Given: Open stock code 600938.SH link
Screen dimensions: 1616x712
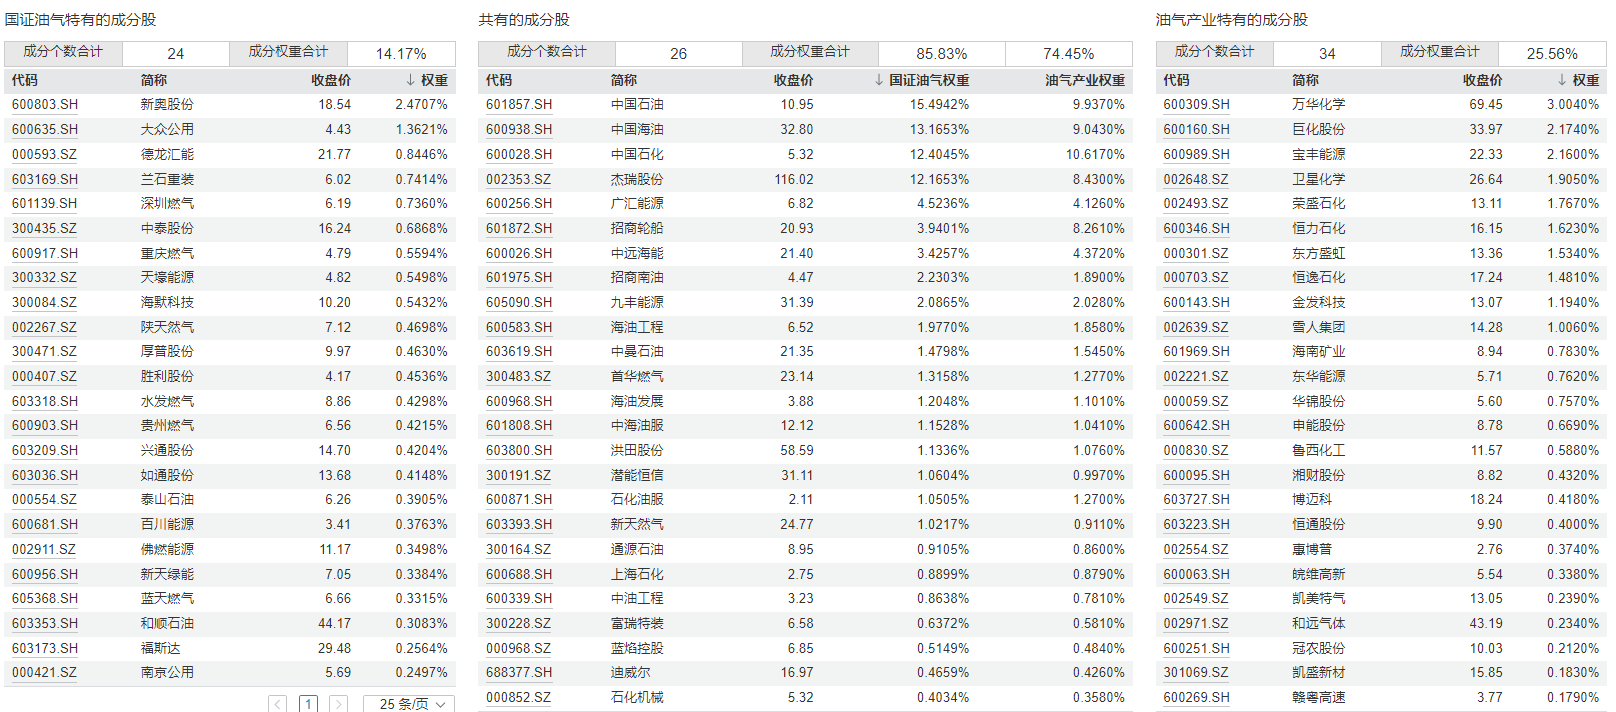Looking at the screenshot, I should point(519,129).
